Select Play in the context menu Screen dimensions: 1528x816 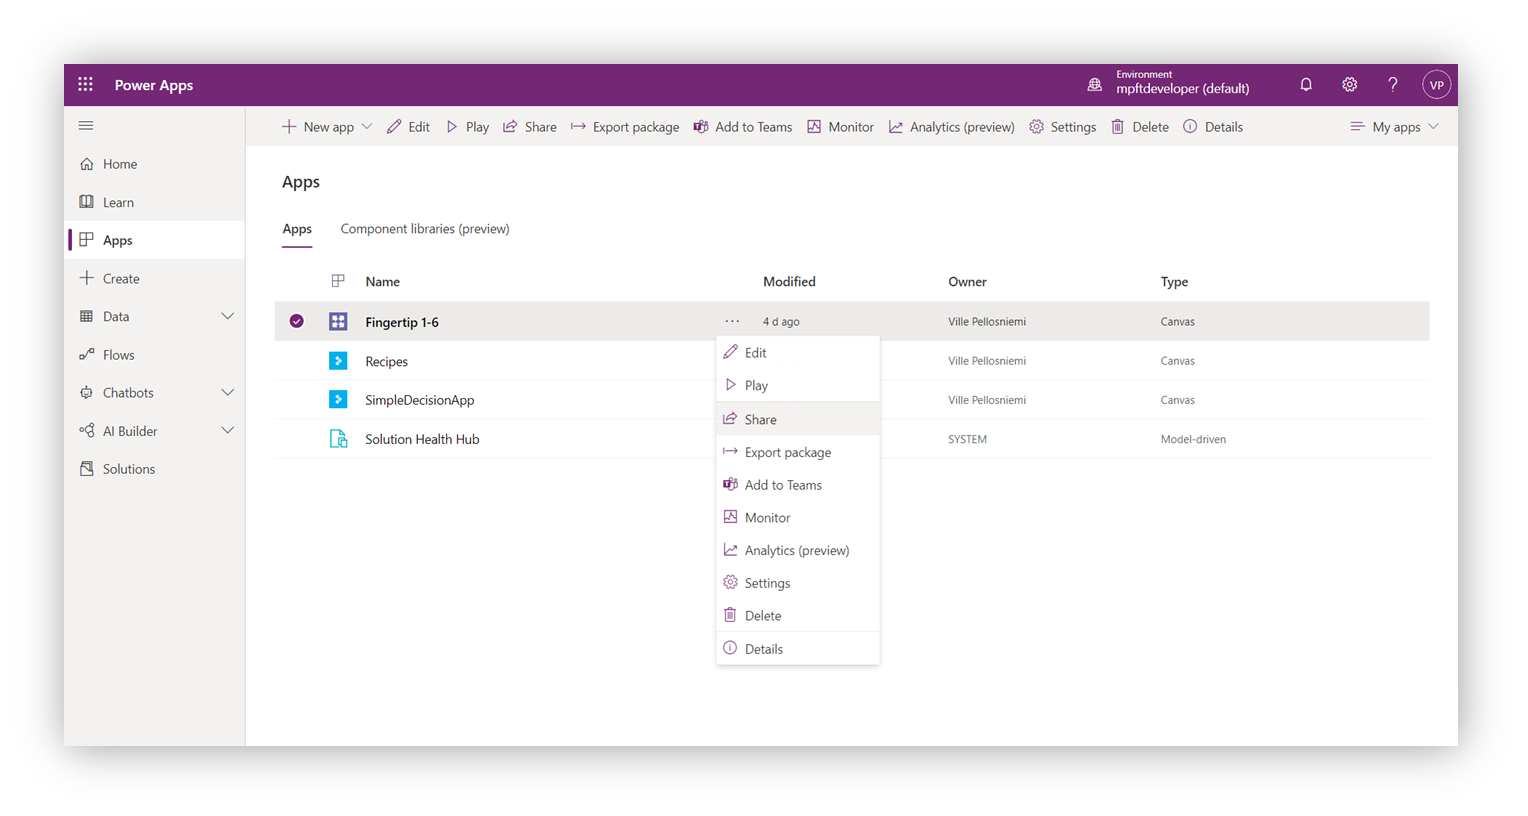(798, 386)
